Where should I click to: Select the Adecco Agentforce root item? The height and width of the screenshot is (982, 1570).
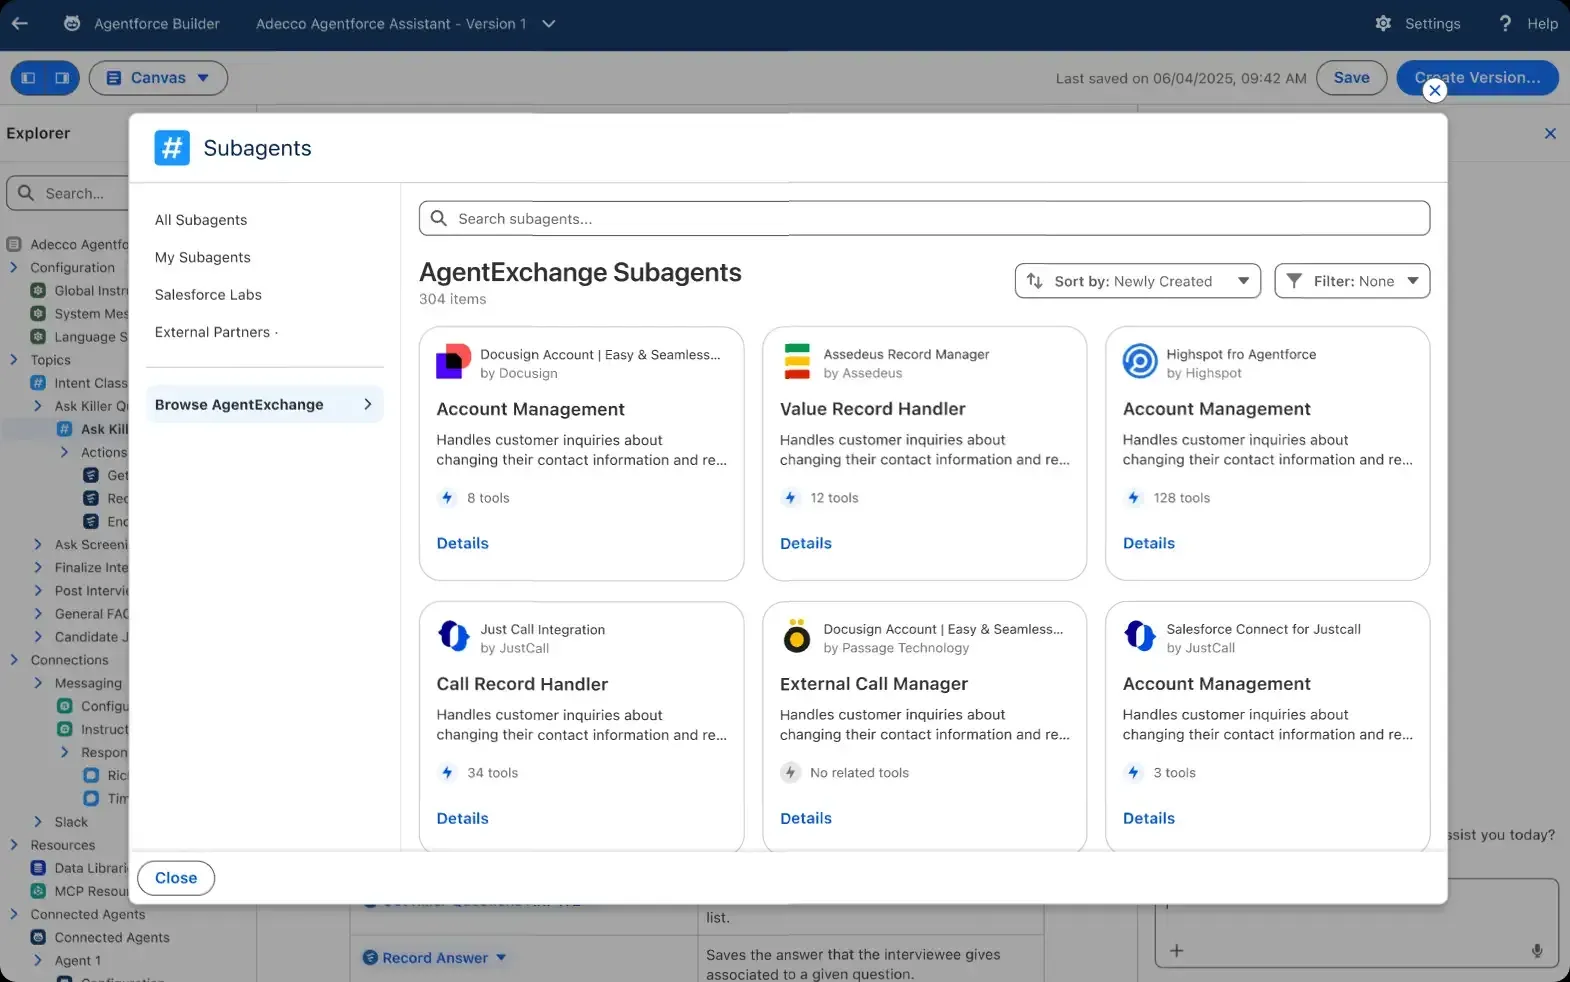(x=68, y=245)
